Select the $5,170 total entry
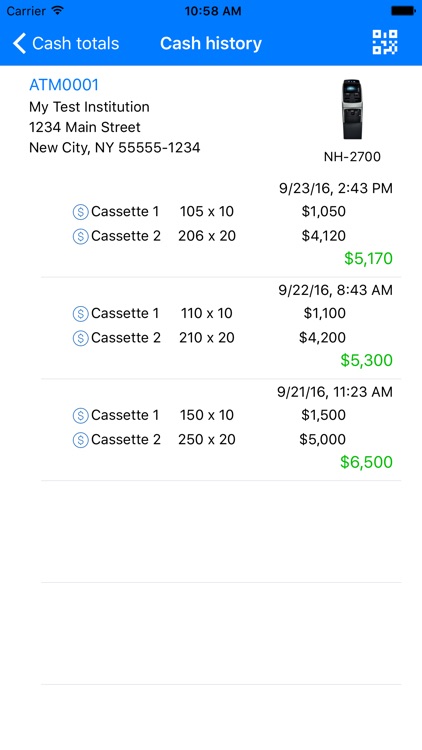Screen dimensions: 422x750 point(368,258)
